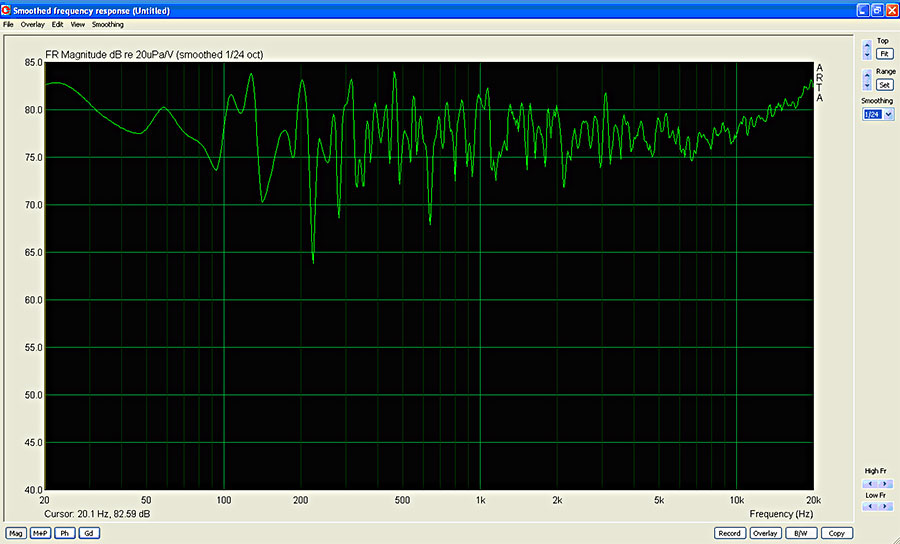The height and width of the screenshot is (544, 900).
Task: Increase Range with up arrow
Action: [867, 75]
